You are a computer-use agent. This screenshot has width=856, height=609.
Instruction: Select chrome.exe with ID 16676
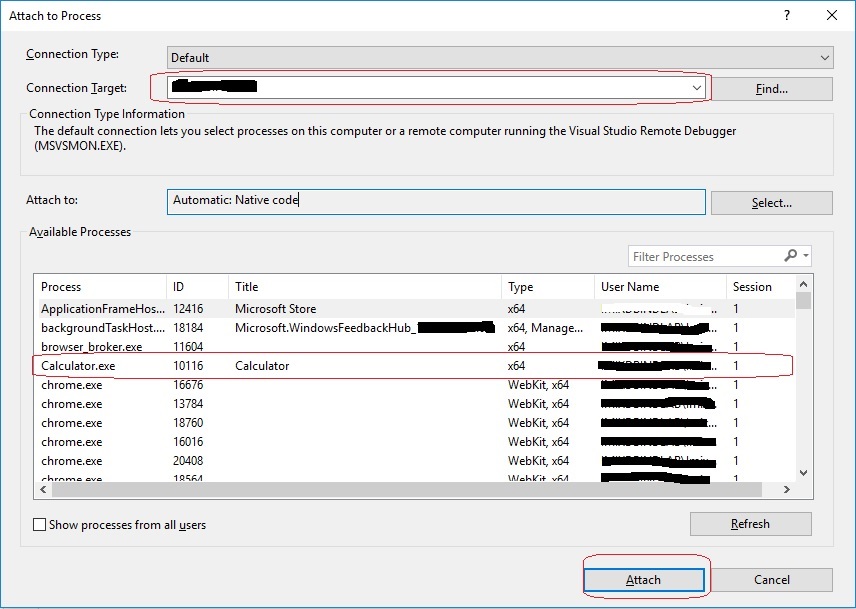coord(300,384)
